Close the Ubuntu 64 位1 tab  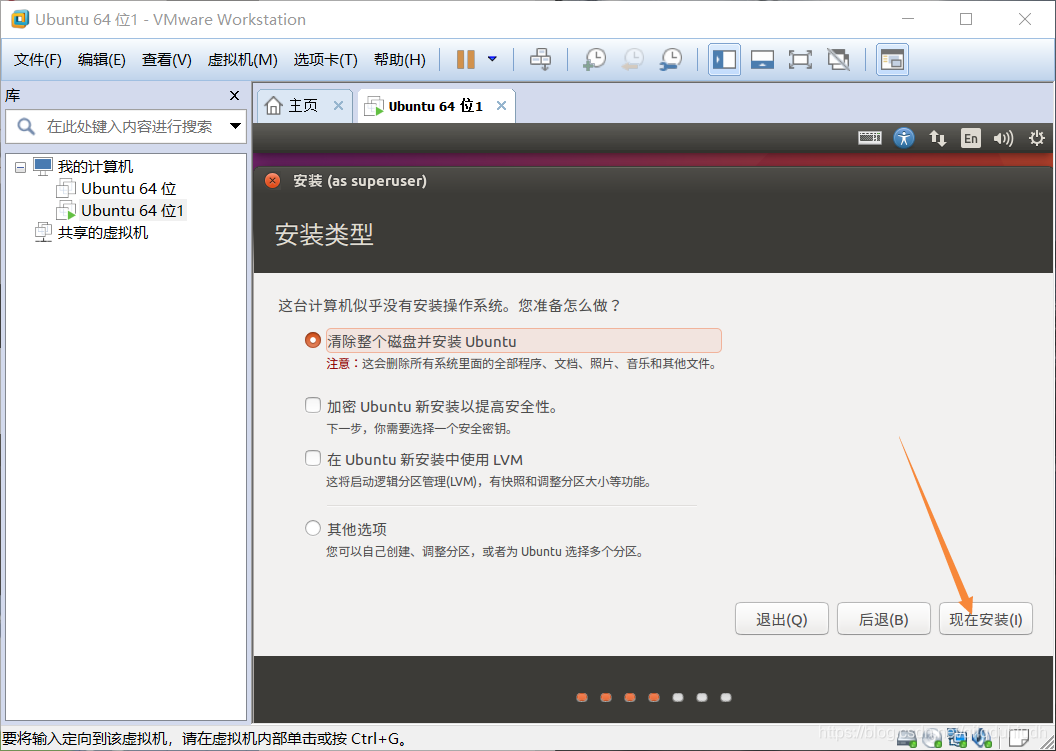501,106
